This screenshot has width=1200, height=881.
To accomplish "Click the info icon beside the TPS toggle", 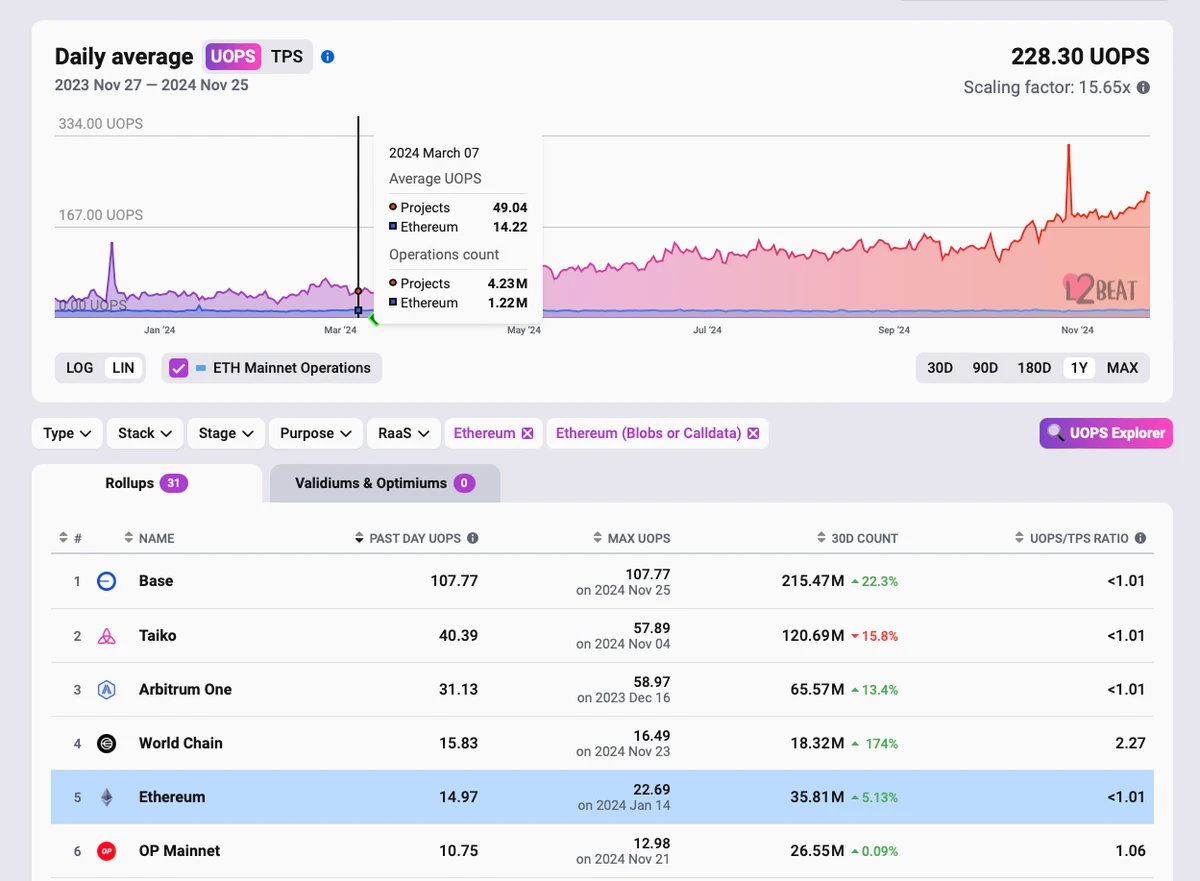I will point(327,57).
